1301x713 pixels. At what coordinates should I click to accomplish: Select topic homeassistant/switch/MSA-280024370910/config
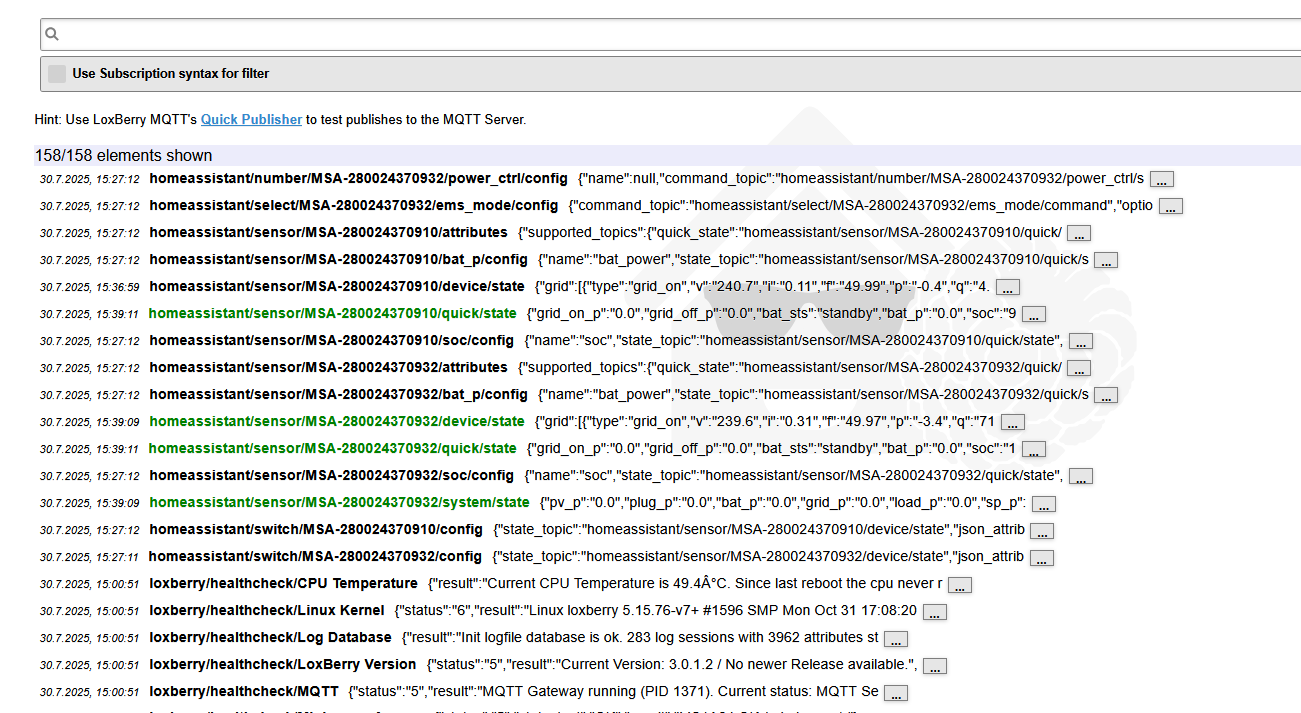point(316,529)
